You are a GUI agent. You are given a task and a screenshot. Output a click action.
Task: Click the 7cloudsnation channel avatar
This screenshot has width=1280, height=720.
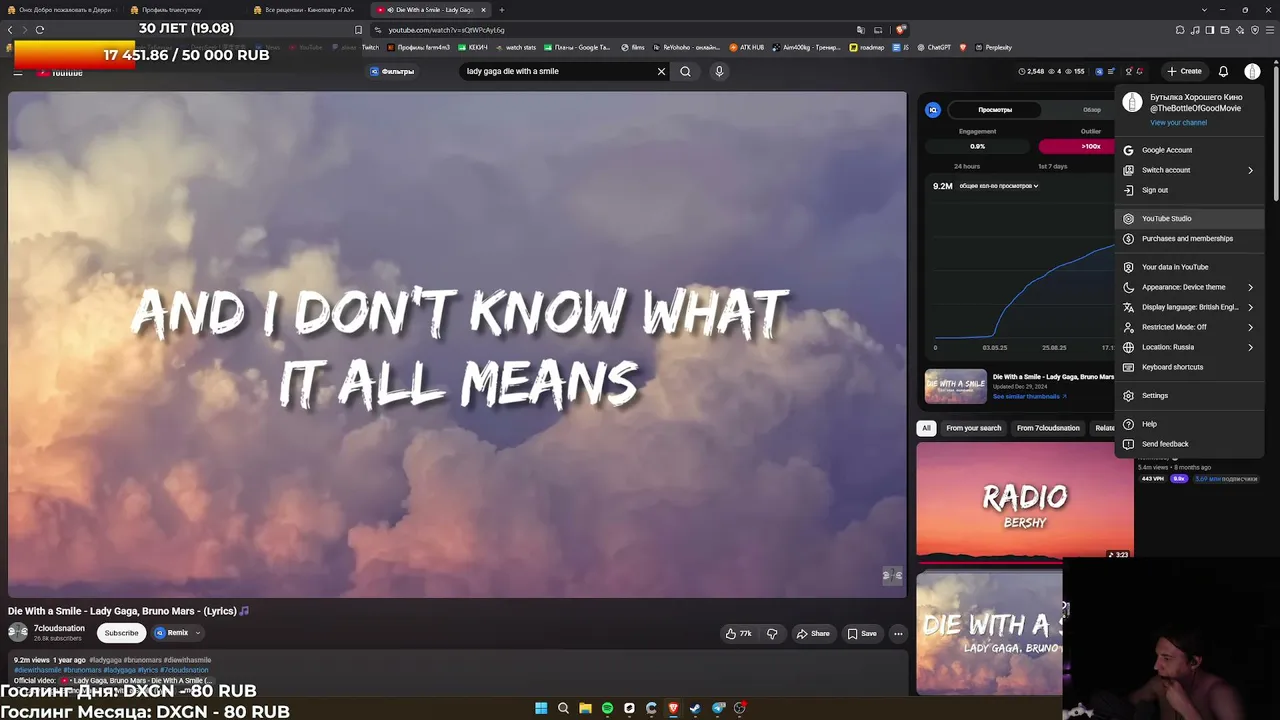(x=18, y=632)
